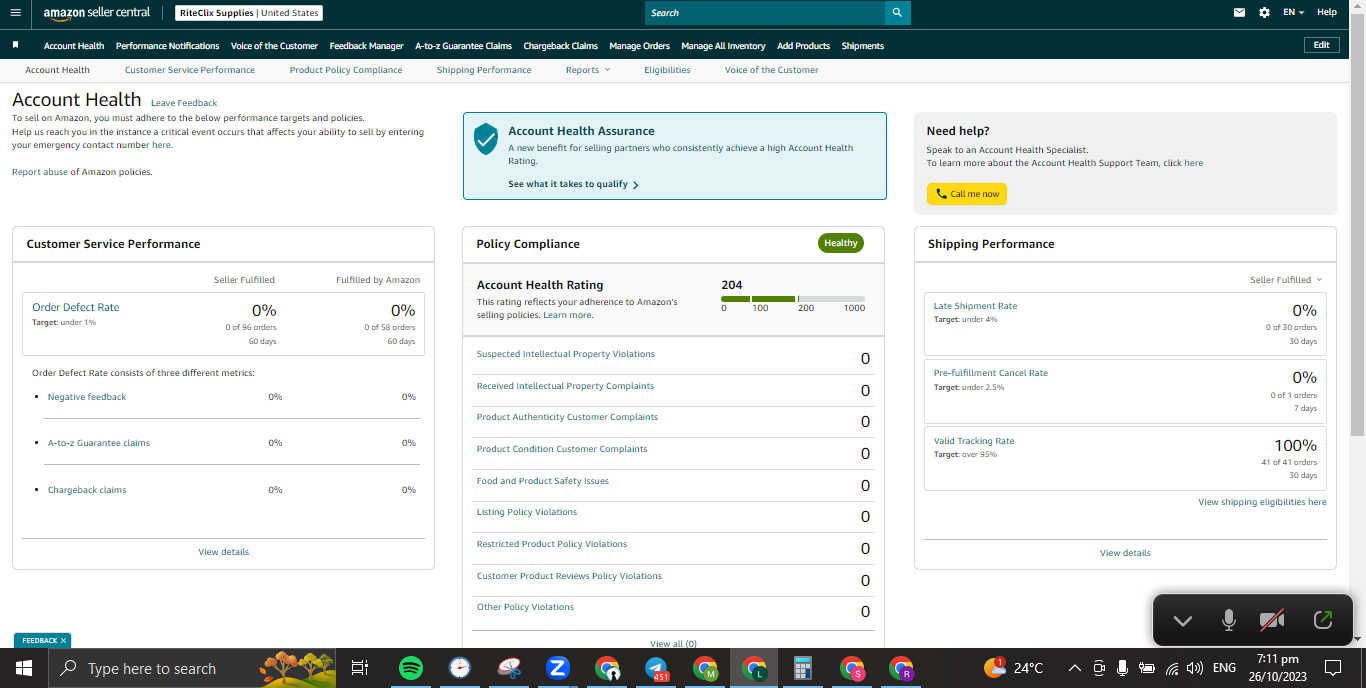Image resolution: width=1366 pixels, height=688 pixels.
Task: Mute microphone in floating meeting toolbar
Action: [x=1229, y=621]
